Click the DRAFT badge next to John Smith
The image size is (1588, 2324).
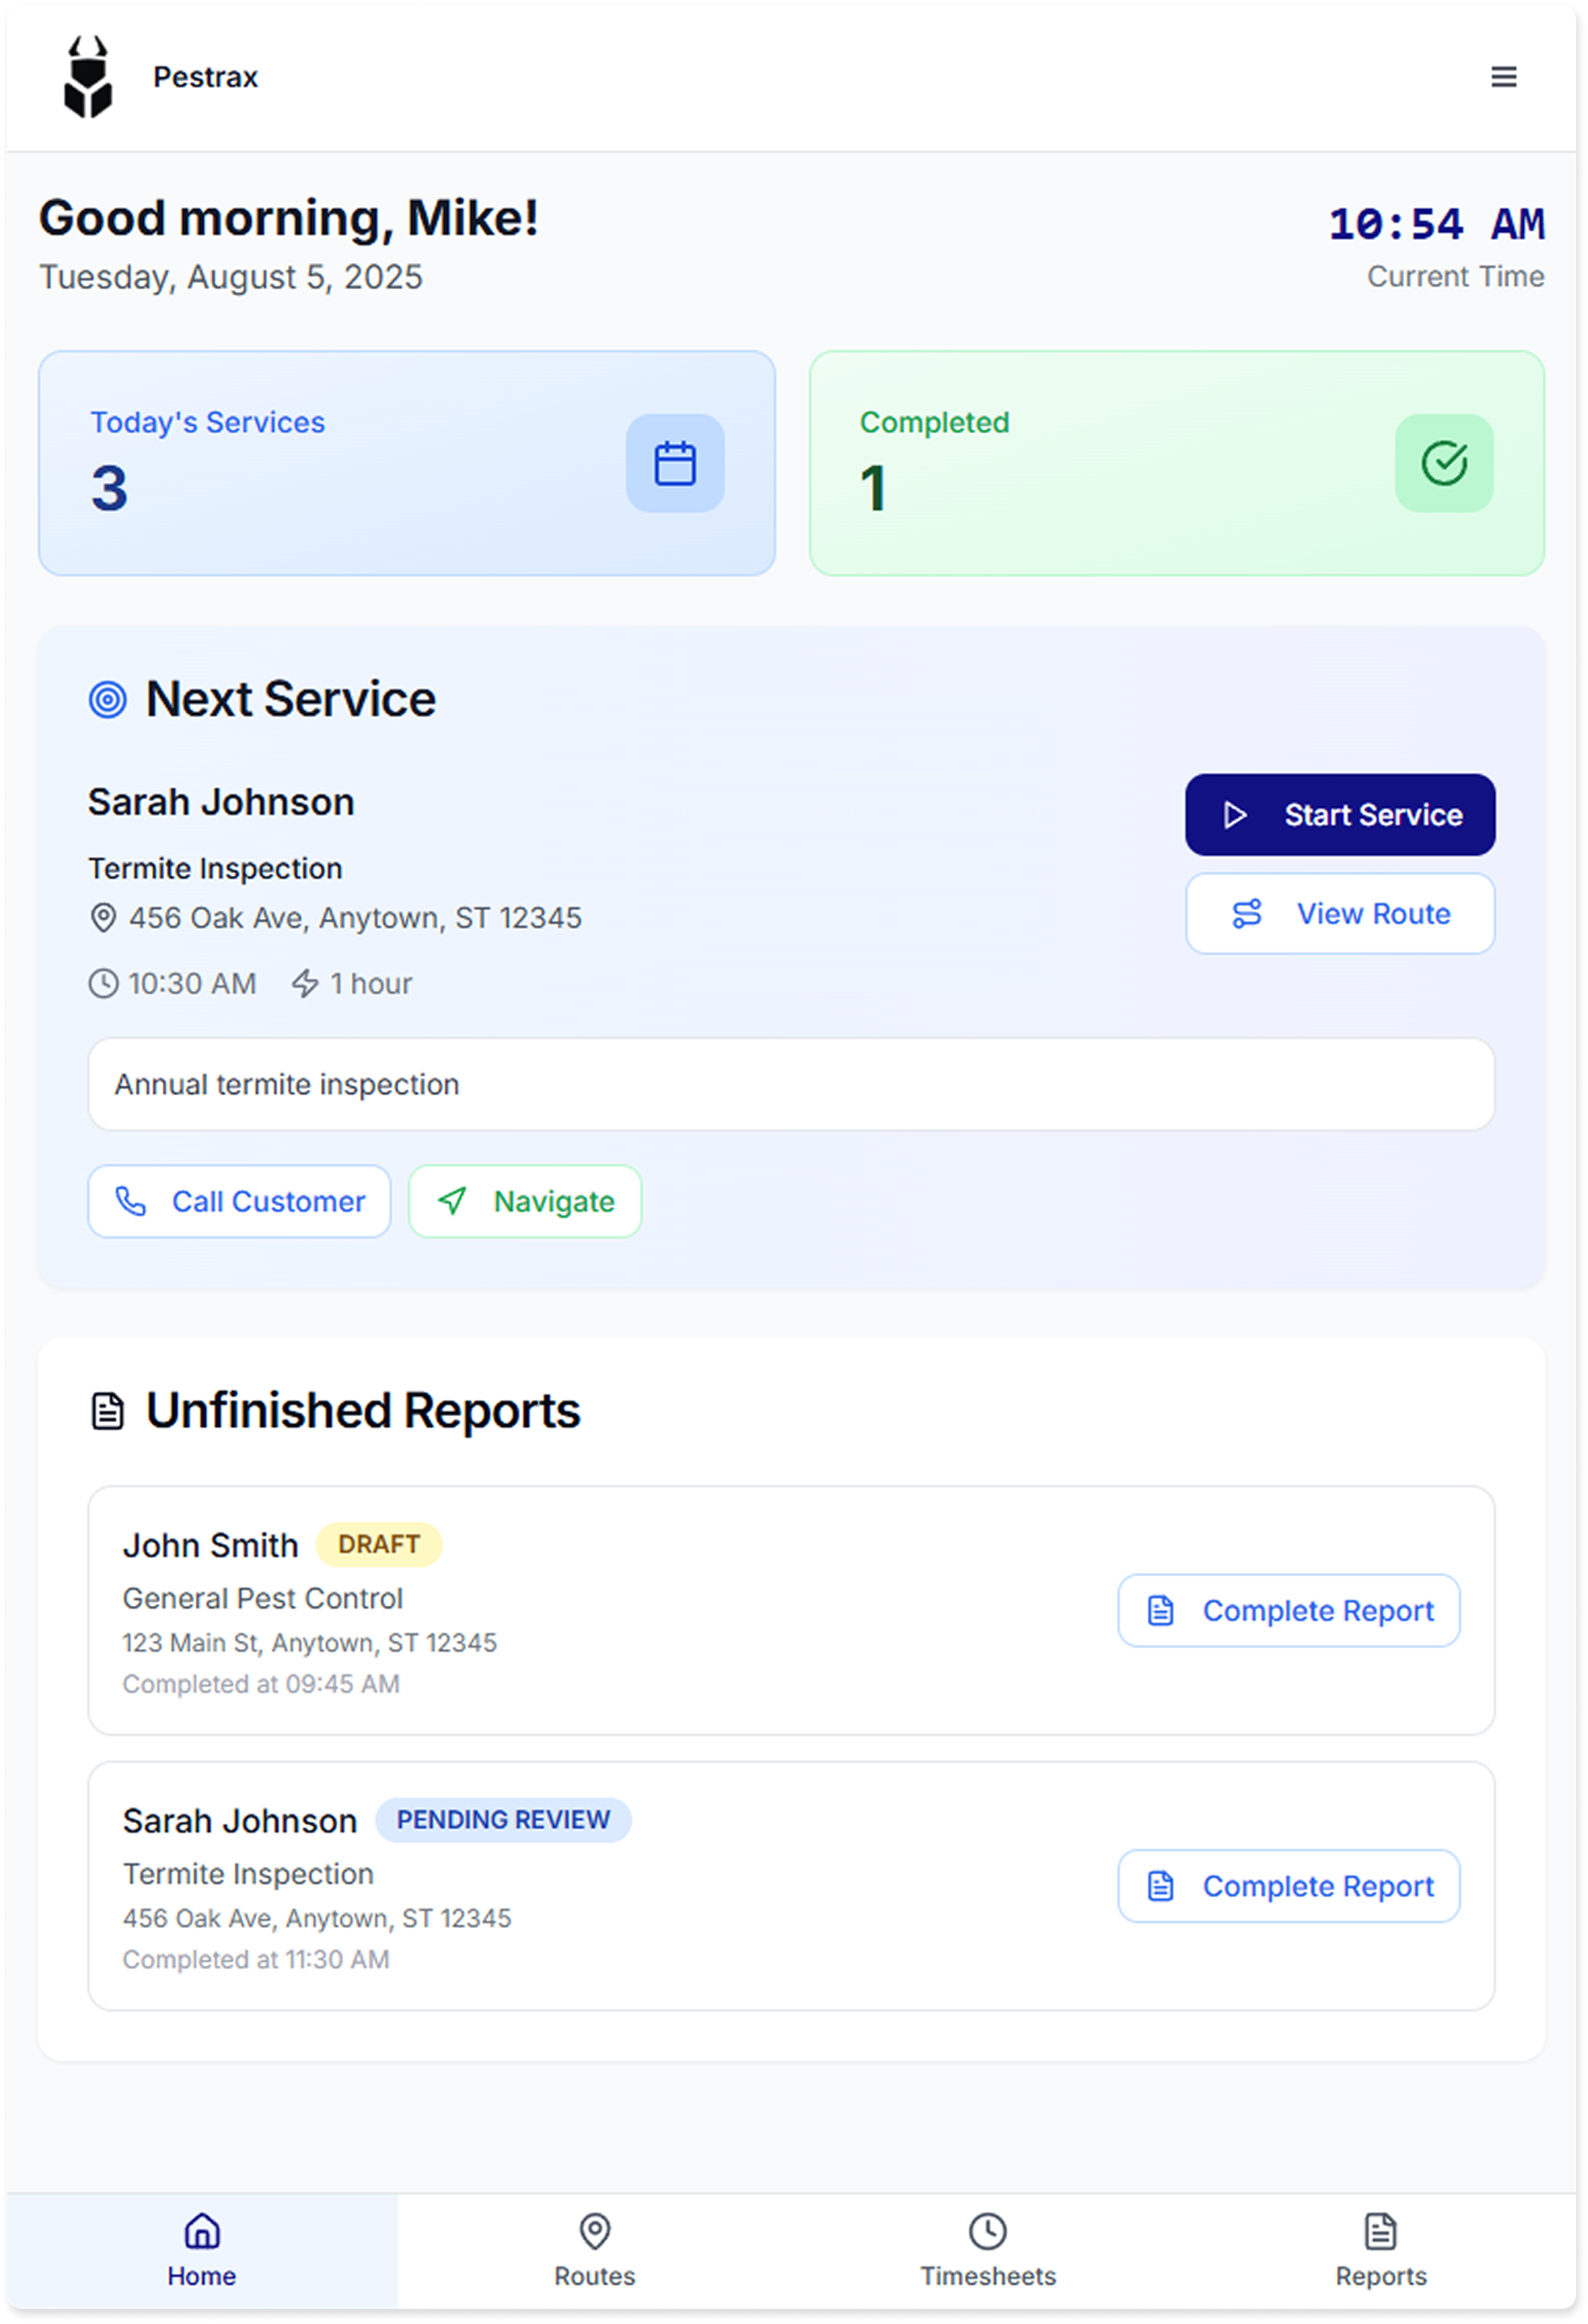[x=380, y=1544]
